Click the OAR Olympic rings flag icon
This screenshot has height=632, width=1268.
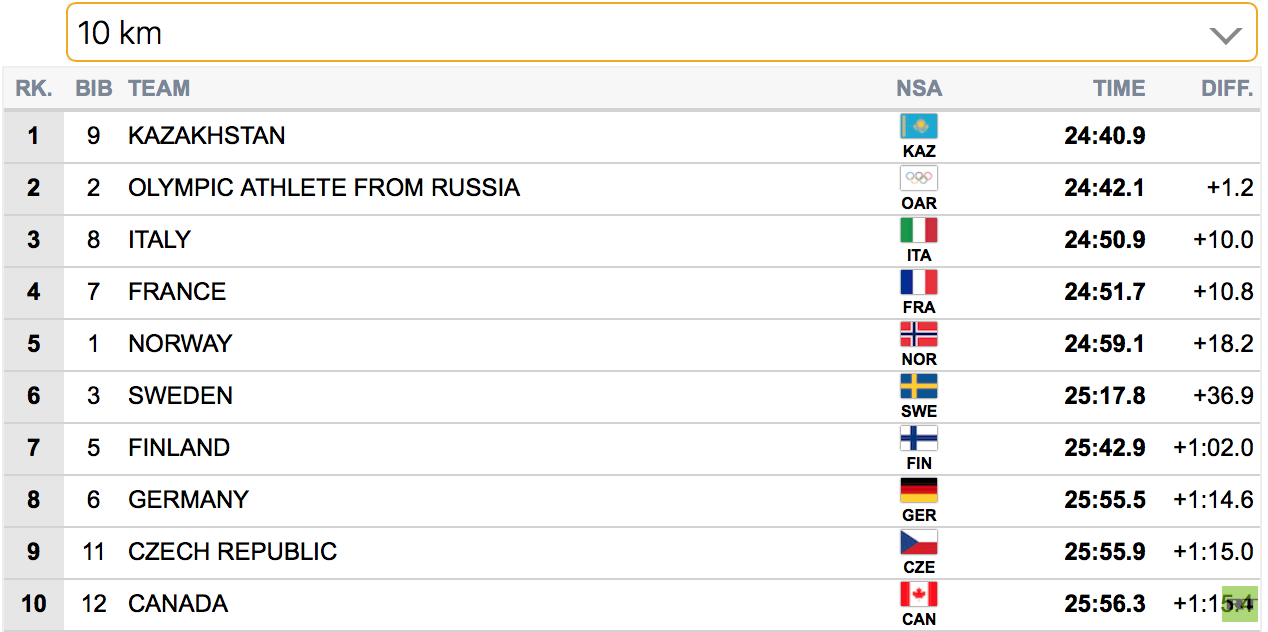919,179
